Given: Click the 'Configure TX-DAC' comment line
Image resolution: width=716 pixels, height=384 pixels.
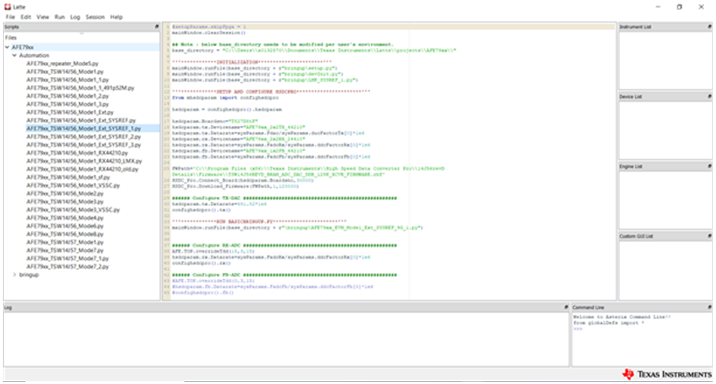Looking at the screenshot, I should tap(284, 198).
